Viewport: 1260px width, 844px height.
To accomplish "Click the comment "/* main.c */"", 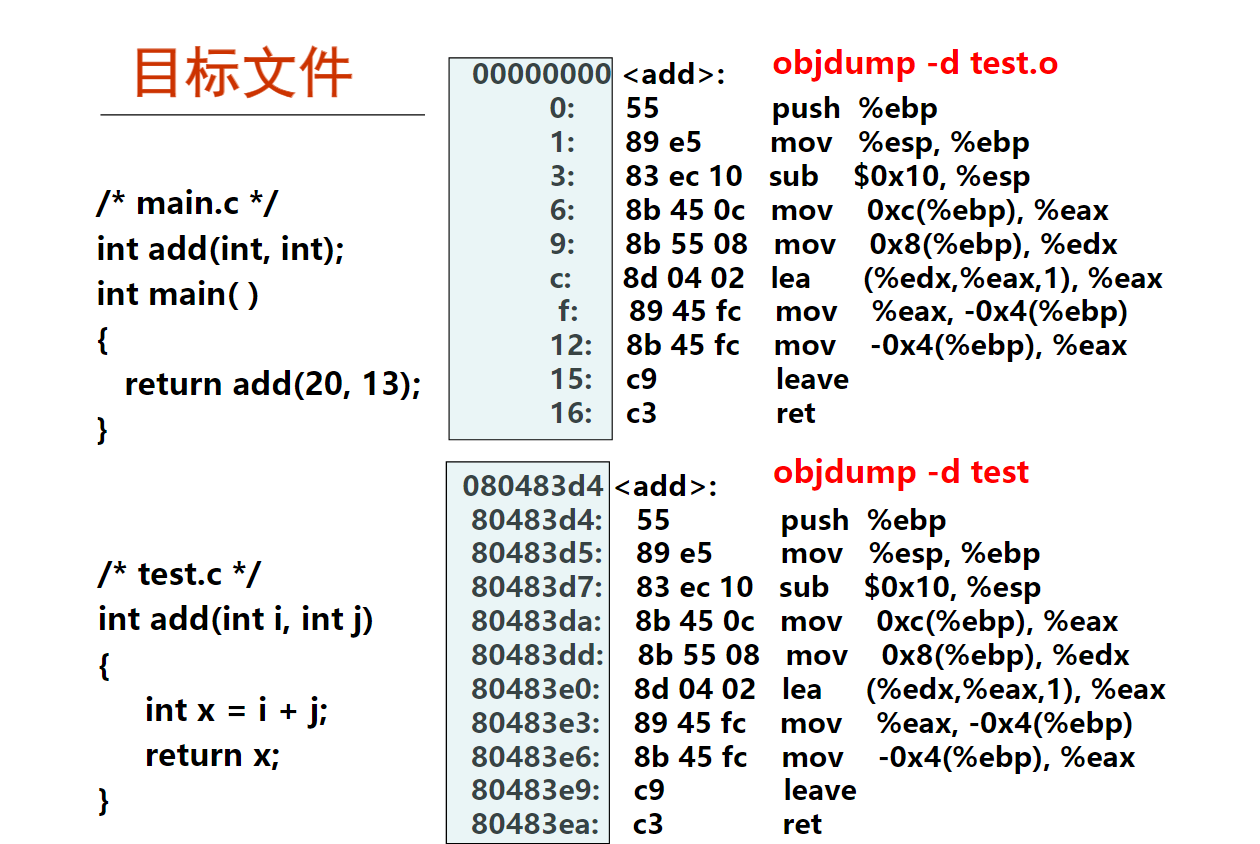I will pos(187,203).
